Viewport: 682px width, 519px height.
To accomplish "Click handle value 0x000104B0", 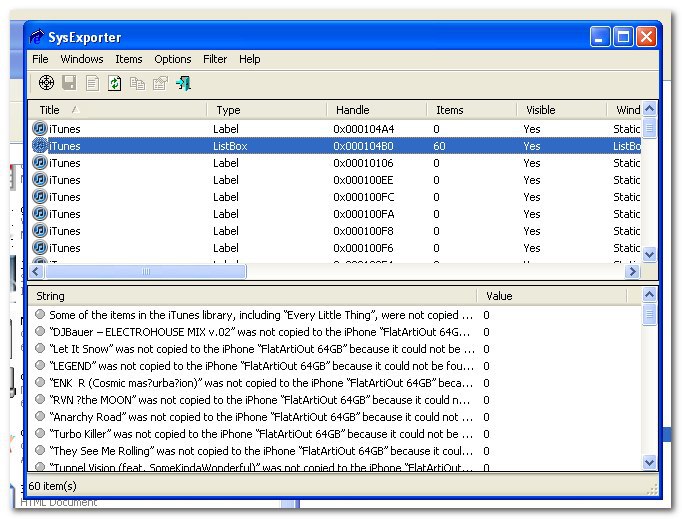I will pos(363,146).
